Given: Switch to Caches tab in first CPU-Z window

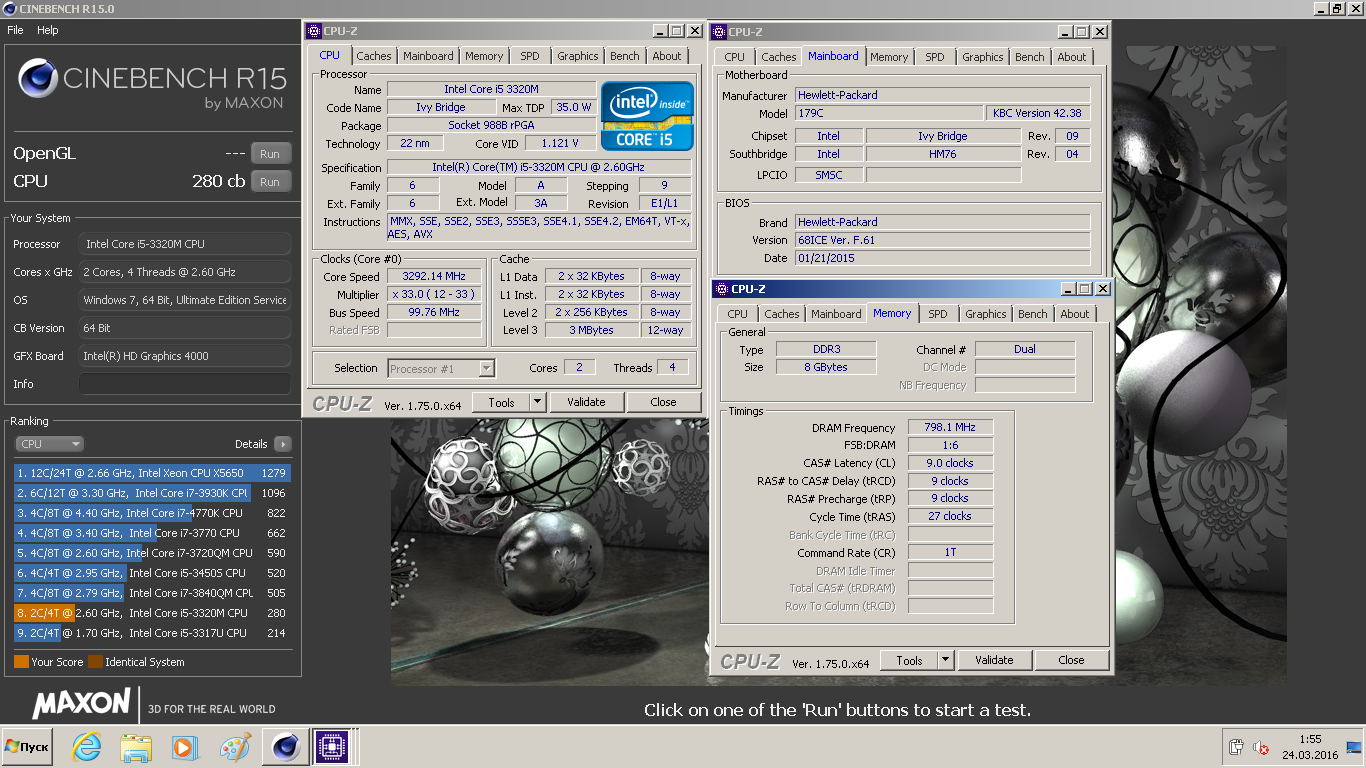Looking at the screenshot, I should click(x=374, y=57).
